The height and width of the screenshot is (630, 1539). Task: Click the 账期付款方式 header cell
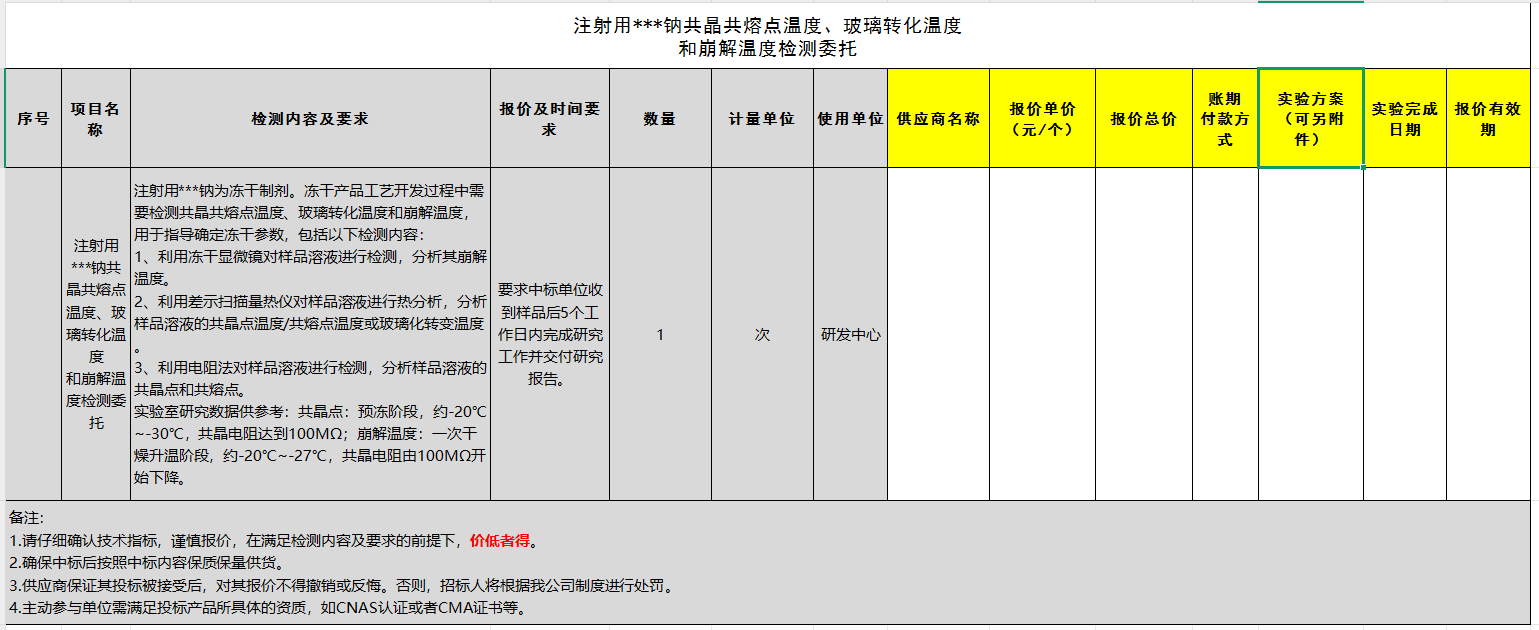[x=1225, y=118]
